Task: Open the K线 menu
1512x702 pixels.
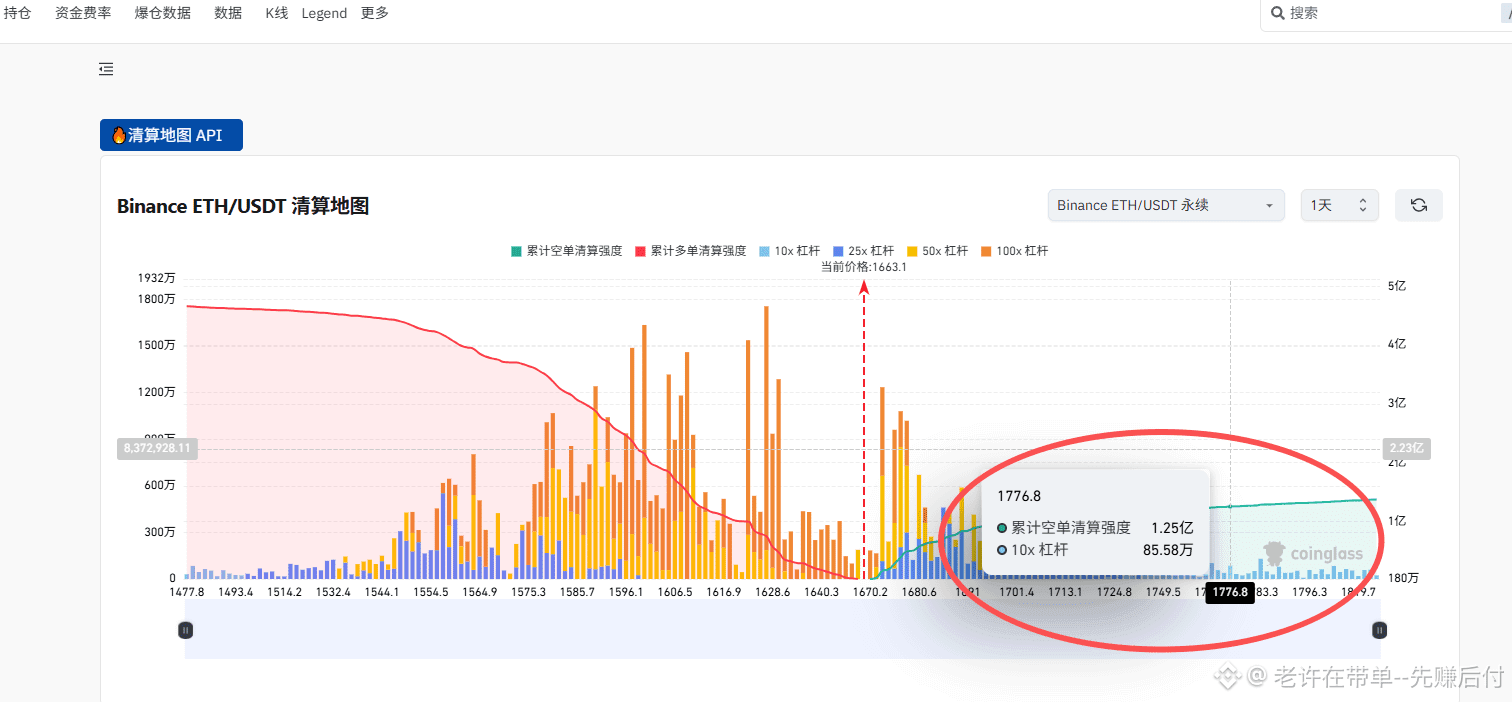Action: pos(277,13)
